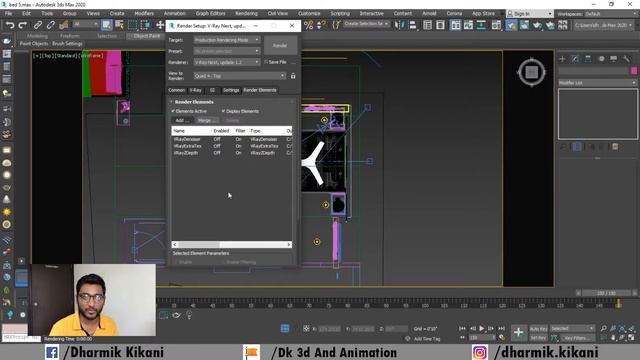This screenshot has width=640, height=360.
Task: Activate the Select and Move tool
Action: (x=160, y=25)
